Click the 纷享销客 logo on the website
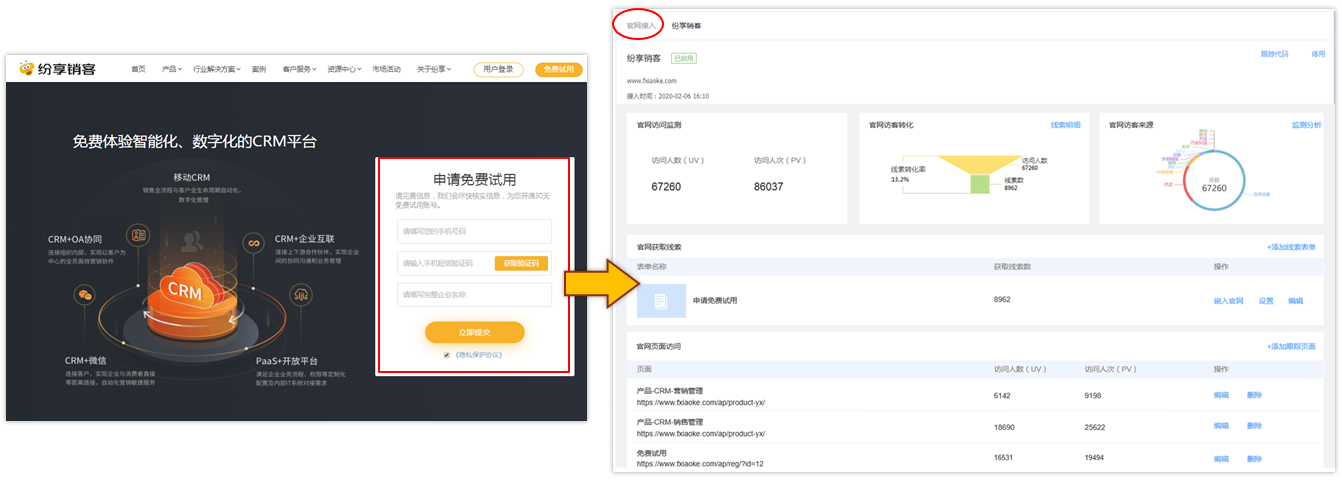The width and height of the screenshot is (1342, 480). tap(57, 69)
